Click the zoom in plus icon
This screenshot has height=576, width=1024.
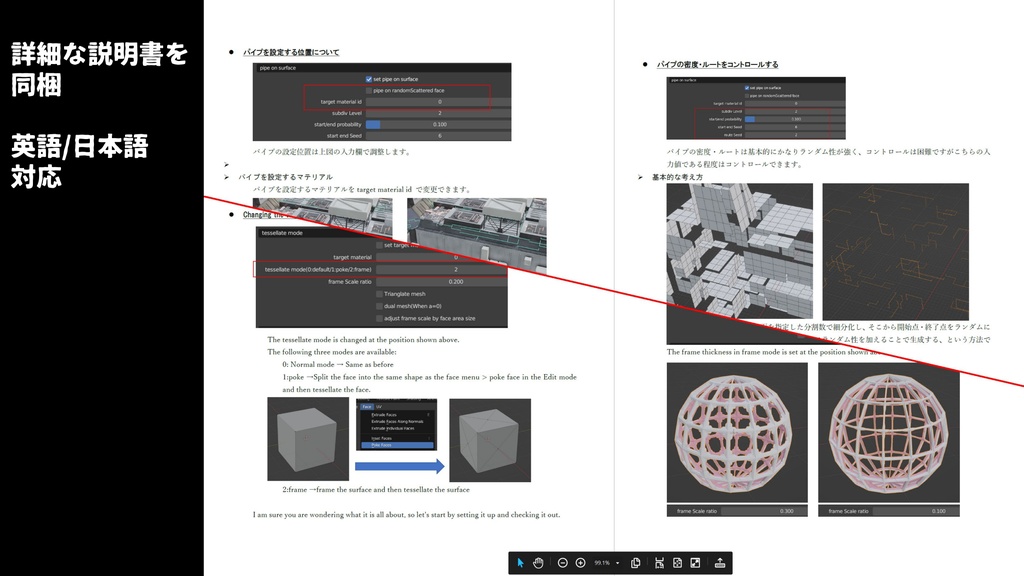coord(580,563)
